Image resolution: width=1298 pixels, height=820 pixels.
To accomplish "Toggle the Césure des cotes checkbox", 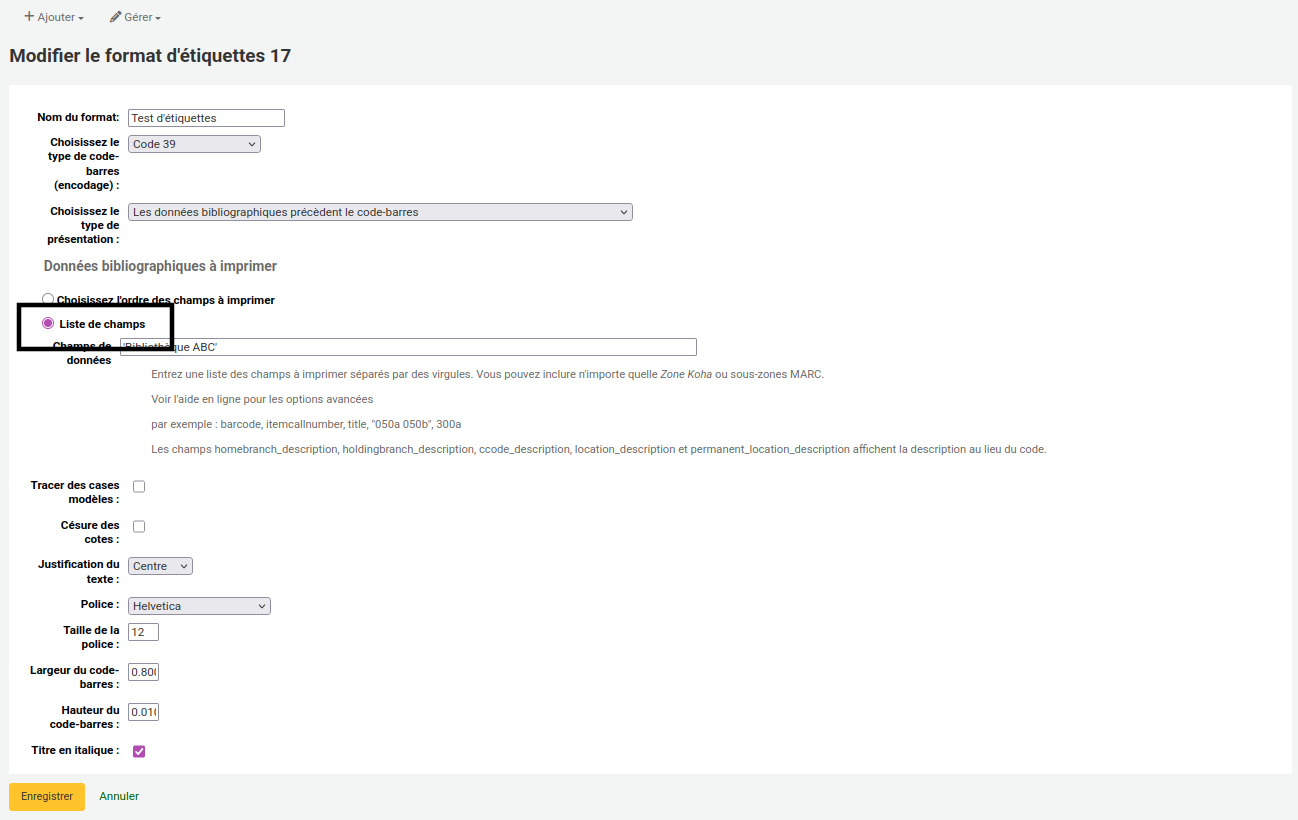I will 139,526.
